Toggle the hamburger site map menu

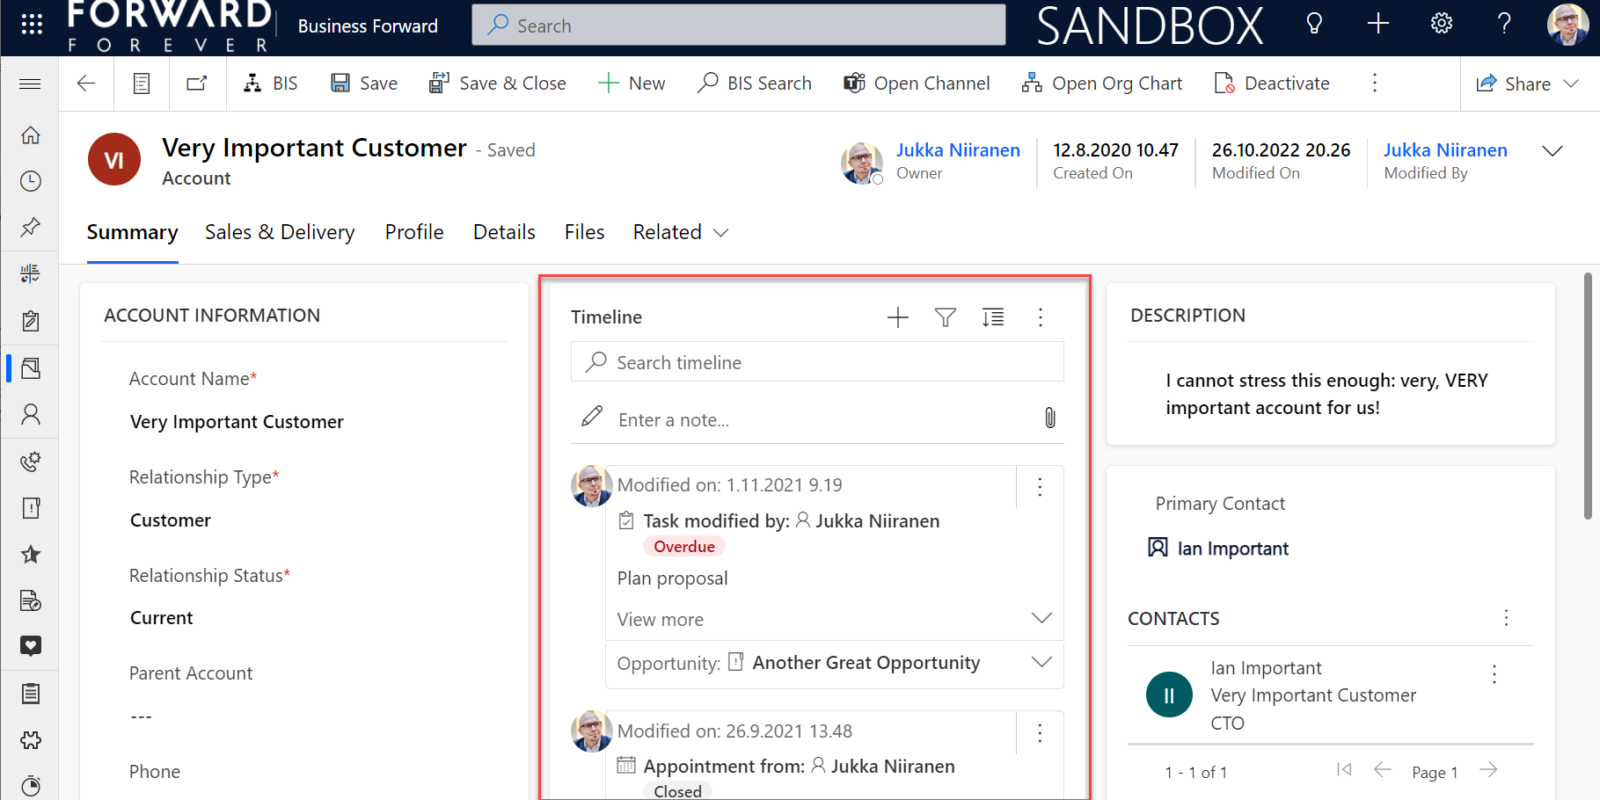(x=30, y=84)
